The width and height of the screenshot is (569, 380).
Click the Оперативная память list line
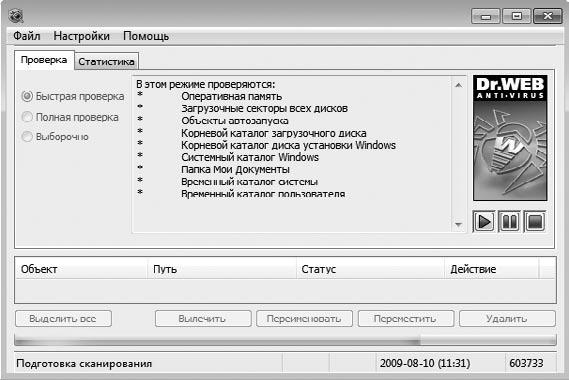[x=232, y=96]
